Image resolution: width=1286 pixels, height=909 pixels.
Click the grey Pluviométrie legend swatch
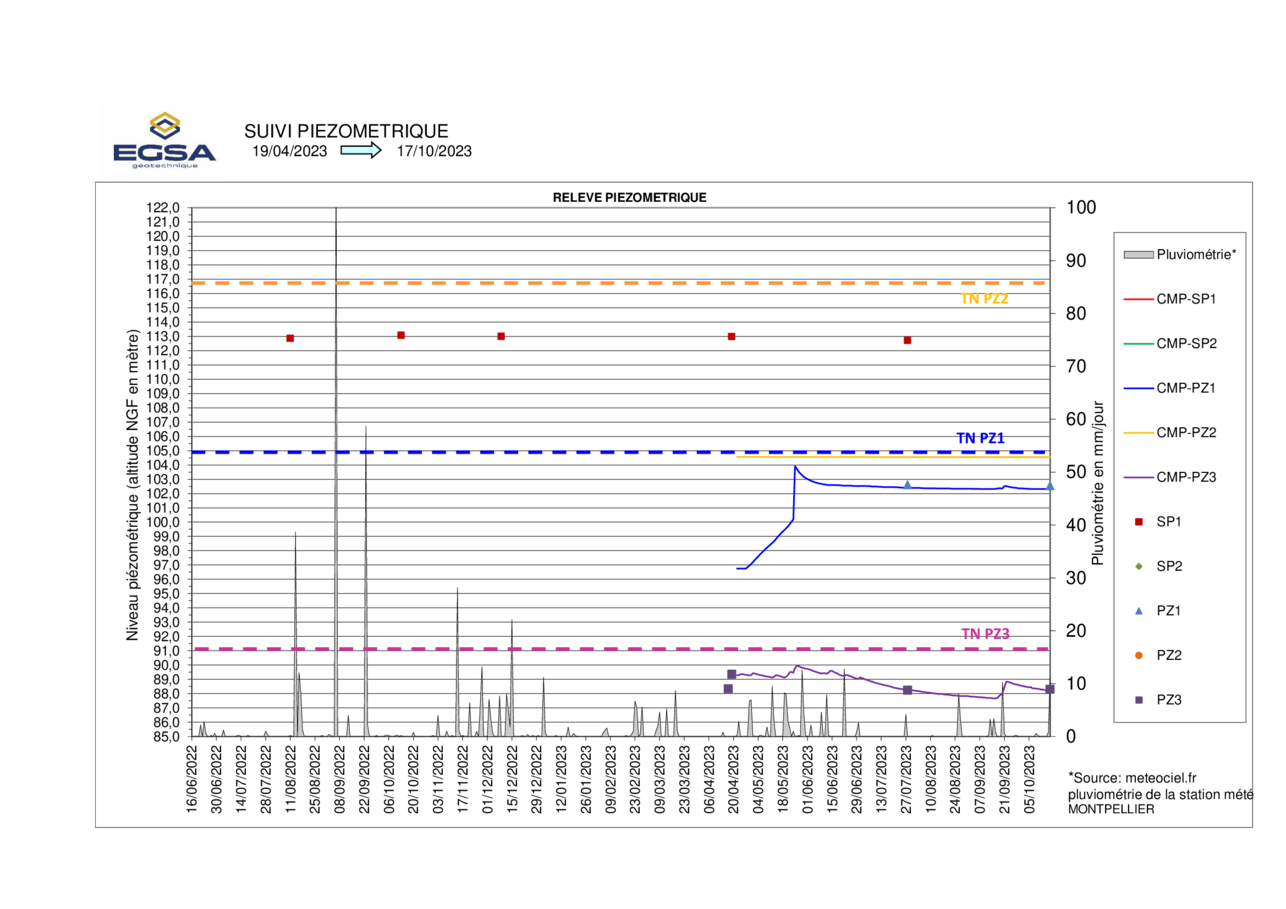tap(1137, 255)
